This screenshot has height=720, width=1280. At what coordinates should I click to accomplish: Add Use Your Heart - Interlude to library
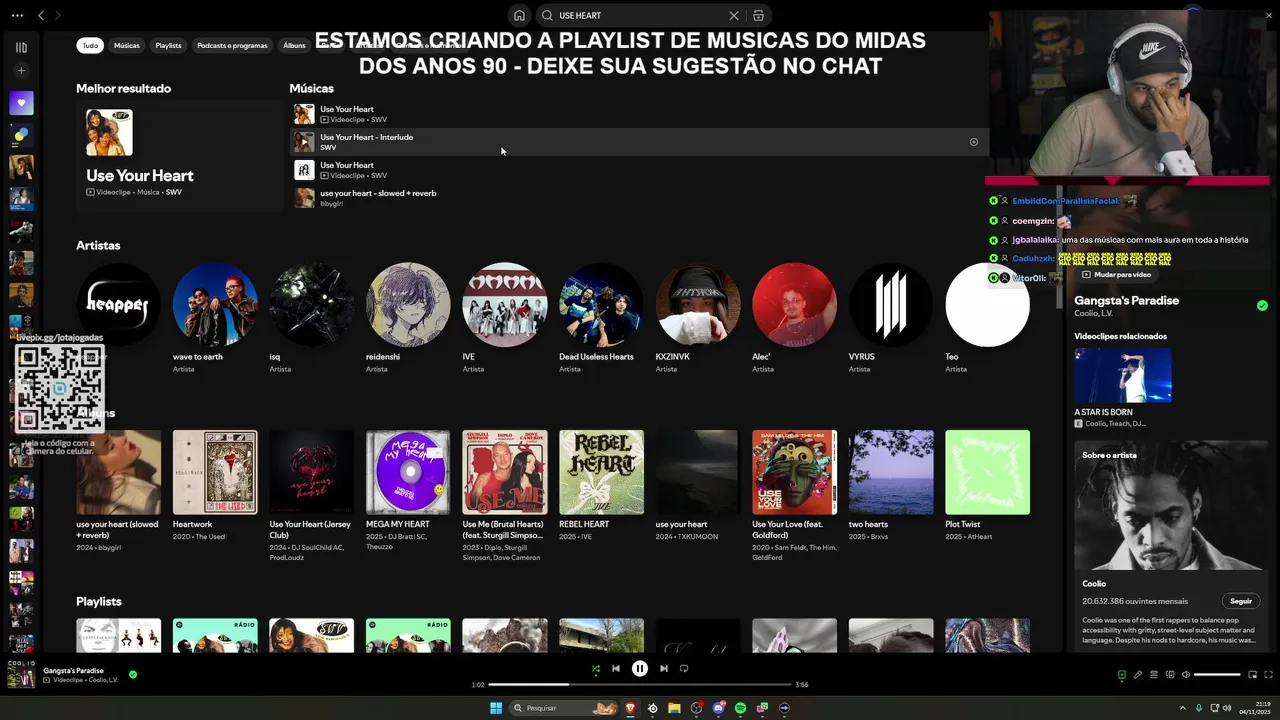[x=974, y=142]
